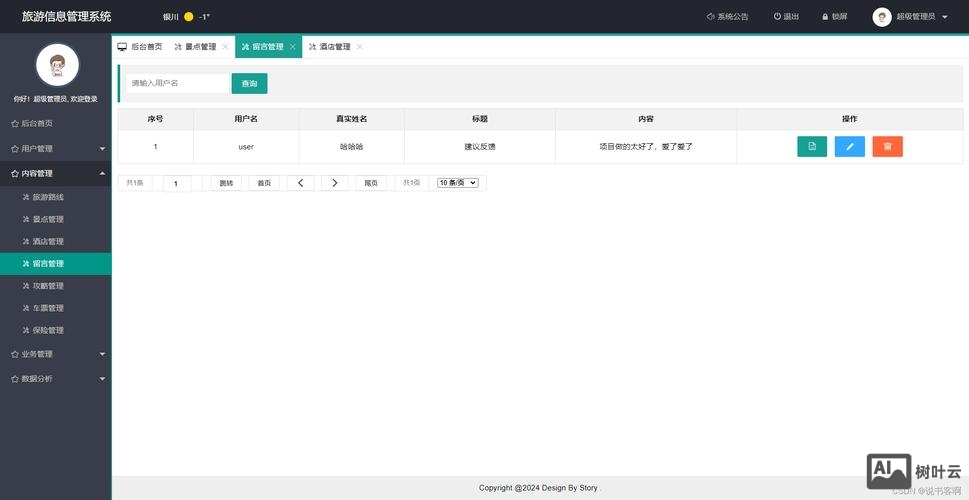Open 保险管理 in the sidebar

pos(56,330)
